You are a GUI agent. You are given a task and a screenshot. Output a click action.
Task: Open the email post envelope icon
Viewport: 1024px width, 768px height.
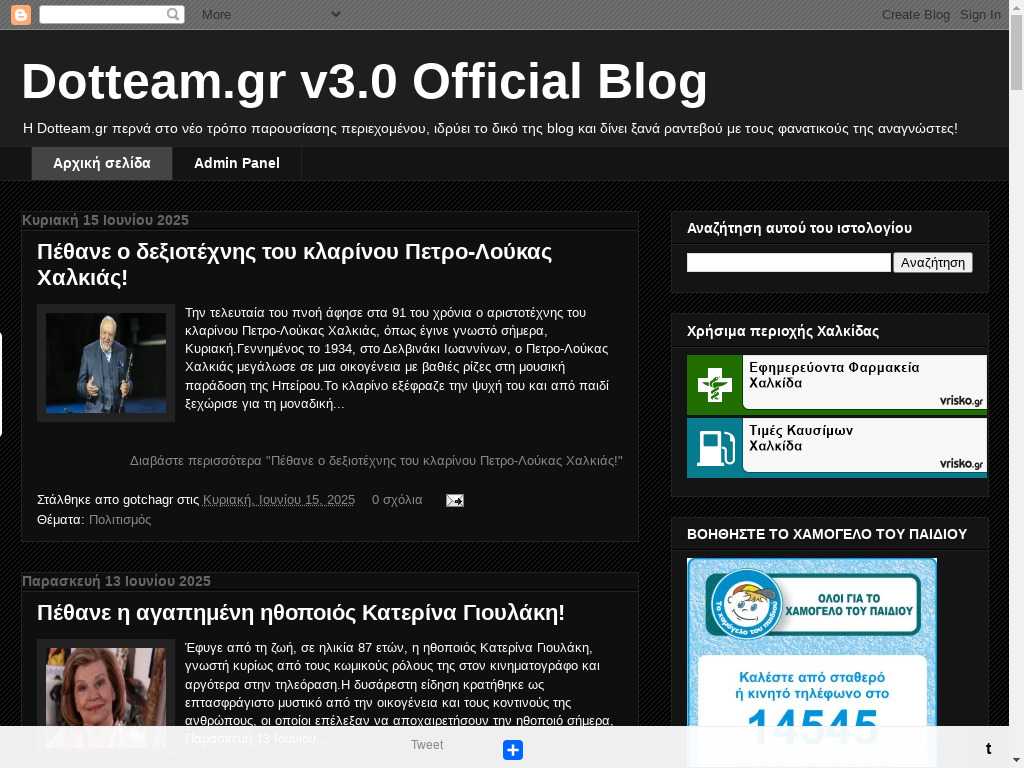455,500
